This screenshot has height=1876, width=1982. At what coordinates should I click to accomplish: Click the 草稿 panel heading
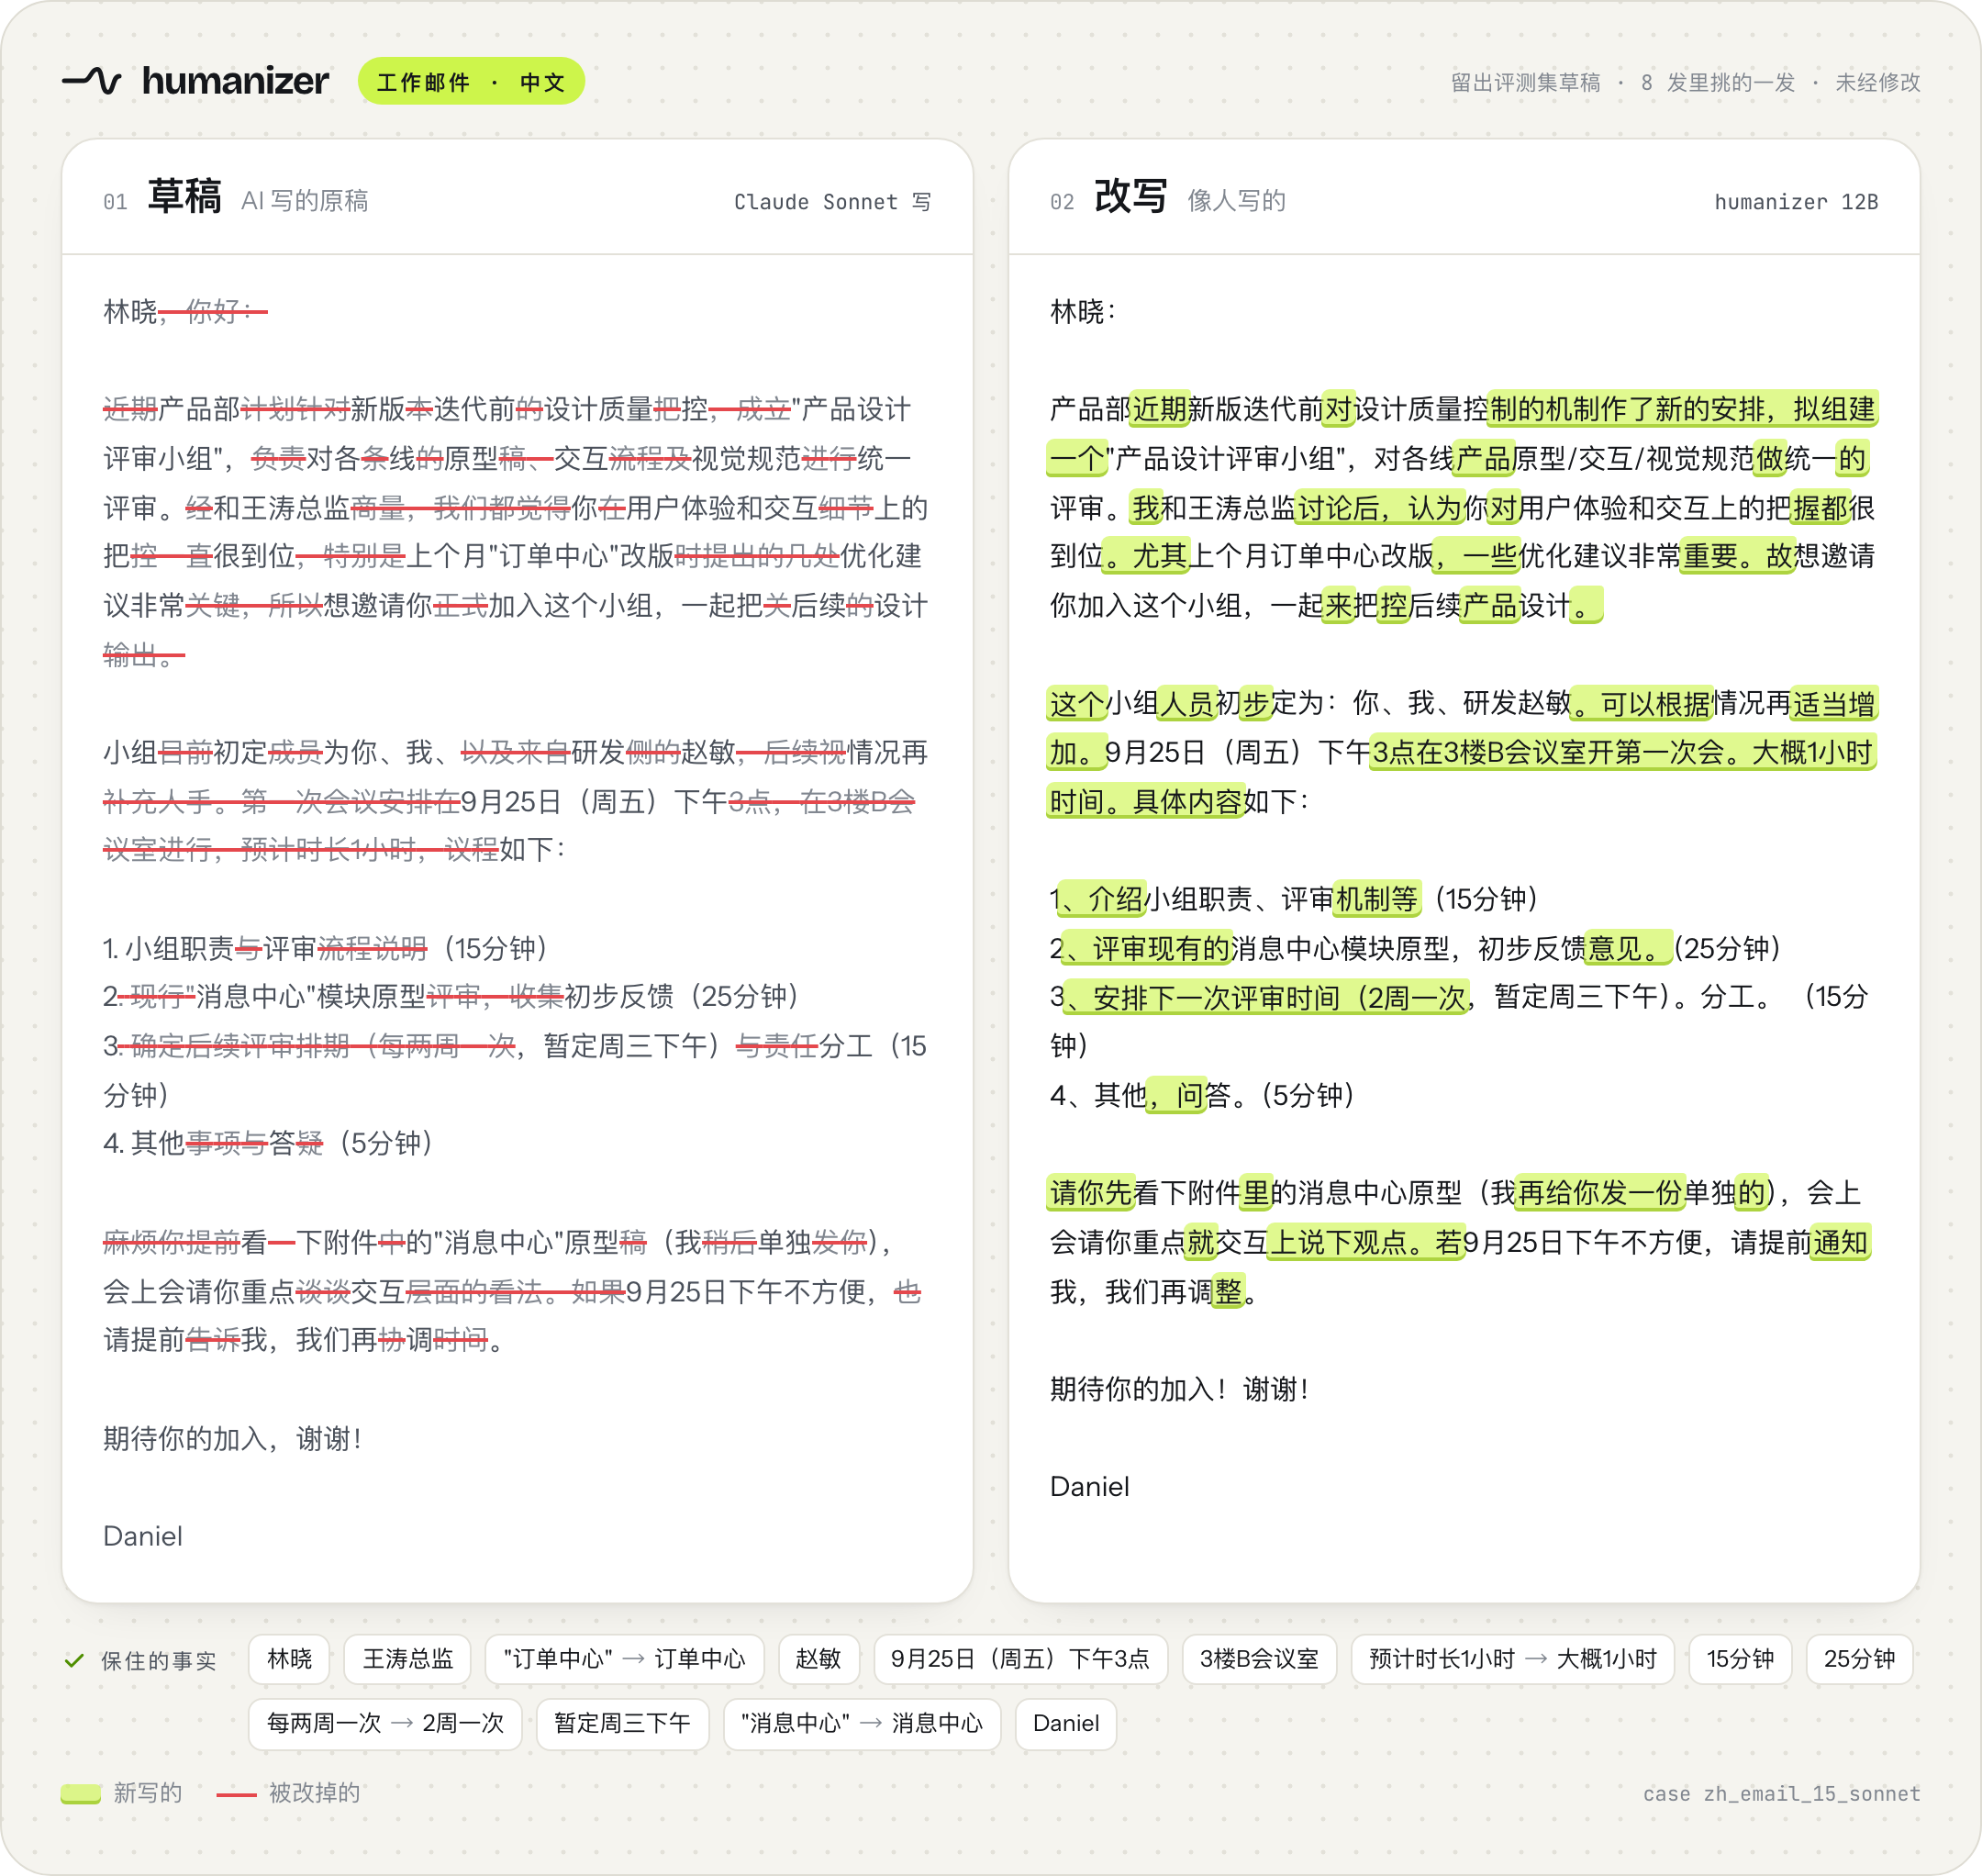(x=185, y=196)
